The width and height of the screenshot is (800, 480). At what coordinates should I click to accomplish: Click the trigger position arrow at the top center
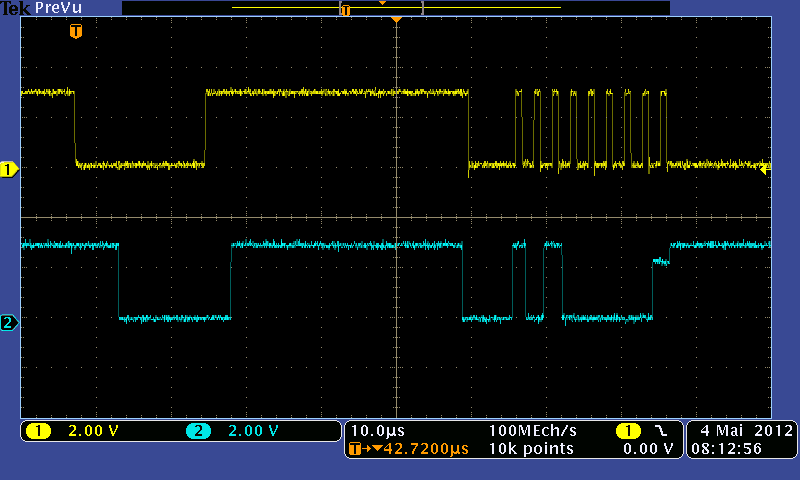coord(396,19)
